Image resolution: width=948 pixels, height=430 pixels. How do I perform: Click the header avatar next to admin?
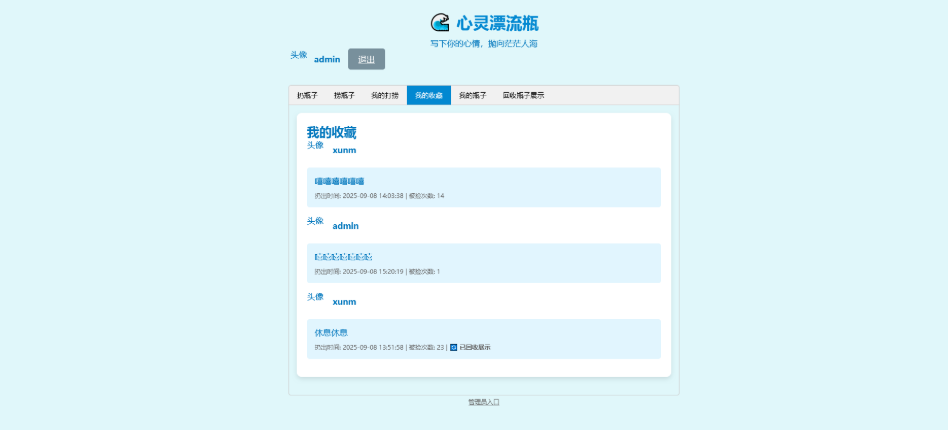point(299,55)
